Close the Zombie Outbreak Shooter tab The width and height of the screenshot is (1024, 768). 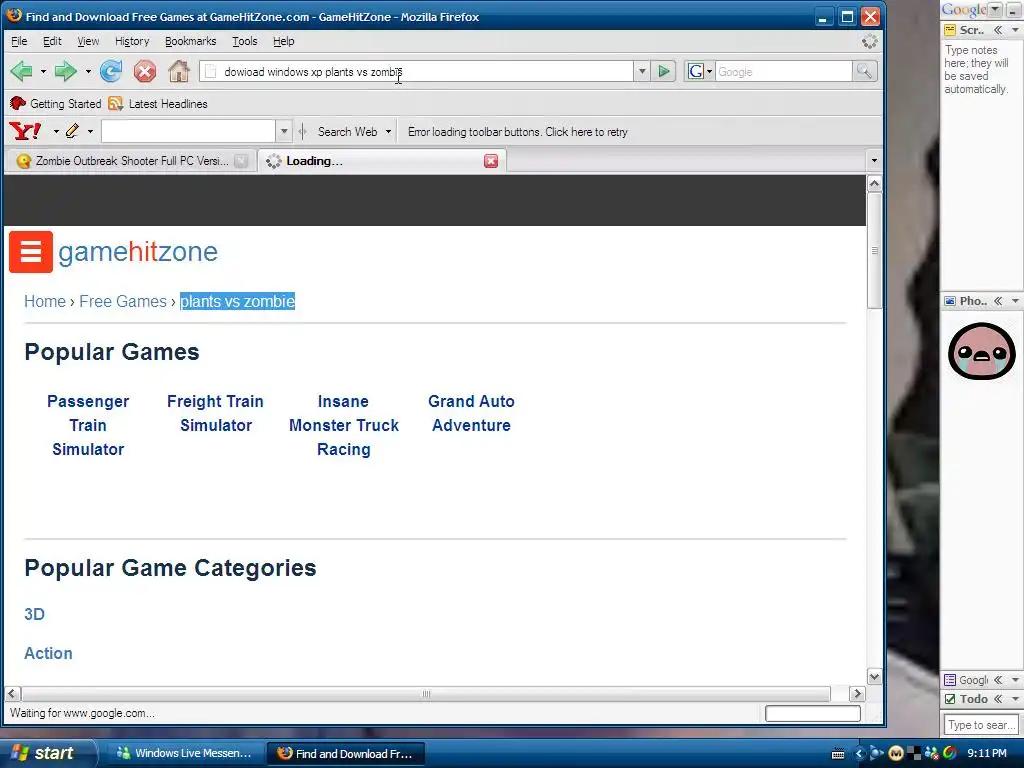[x=241, y=161]
